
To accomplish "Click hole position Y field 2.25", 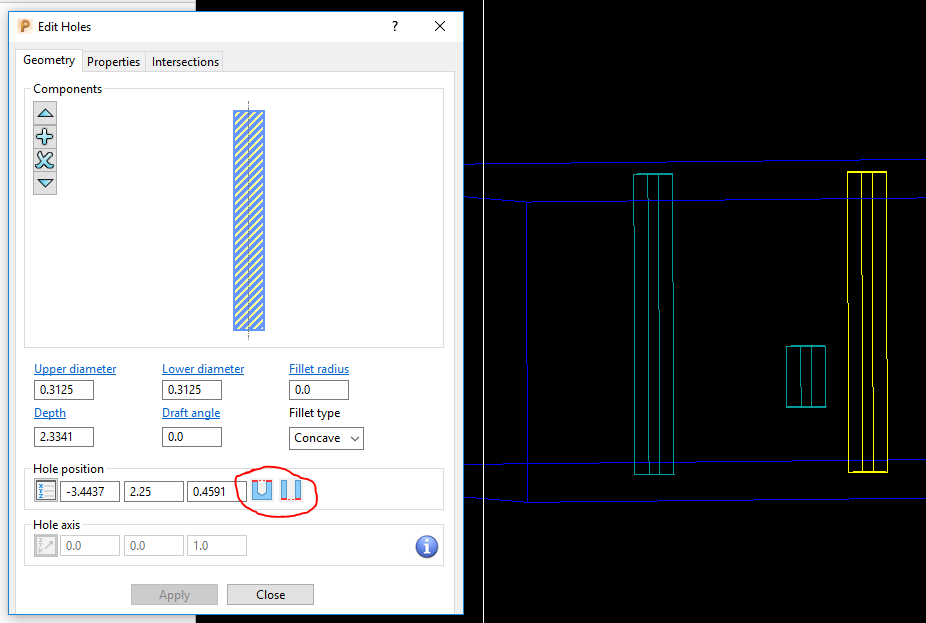I will pyautogui.click(x=154, y=491).
